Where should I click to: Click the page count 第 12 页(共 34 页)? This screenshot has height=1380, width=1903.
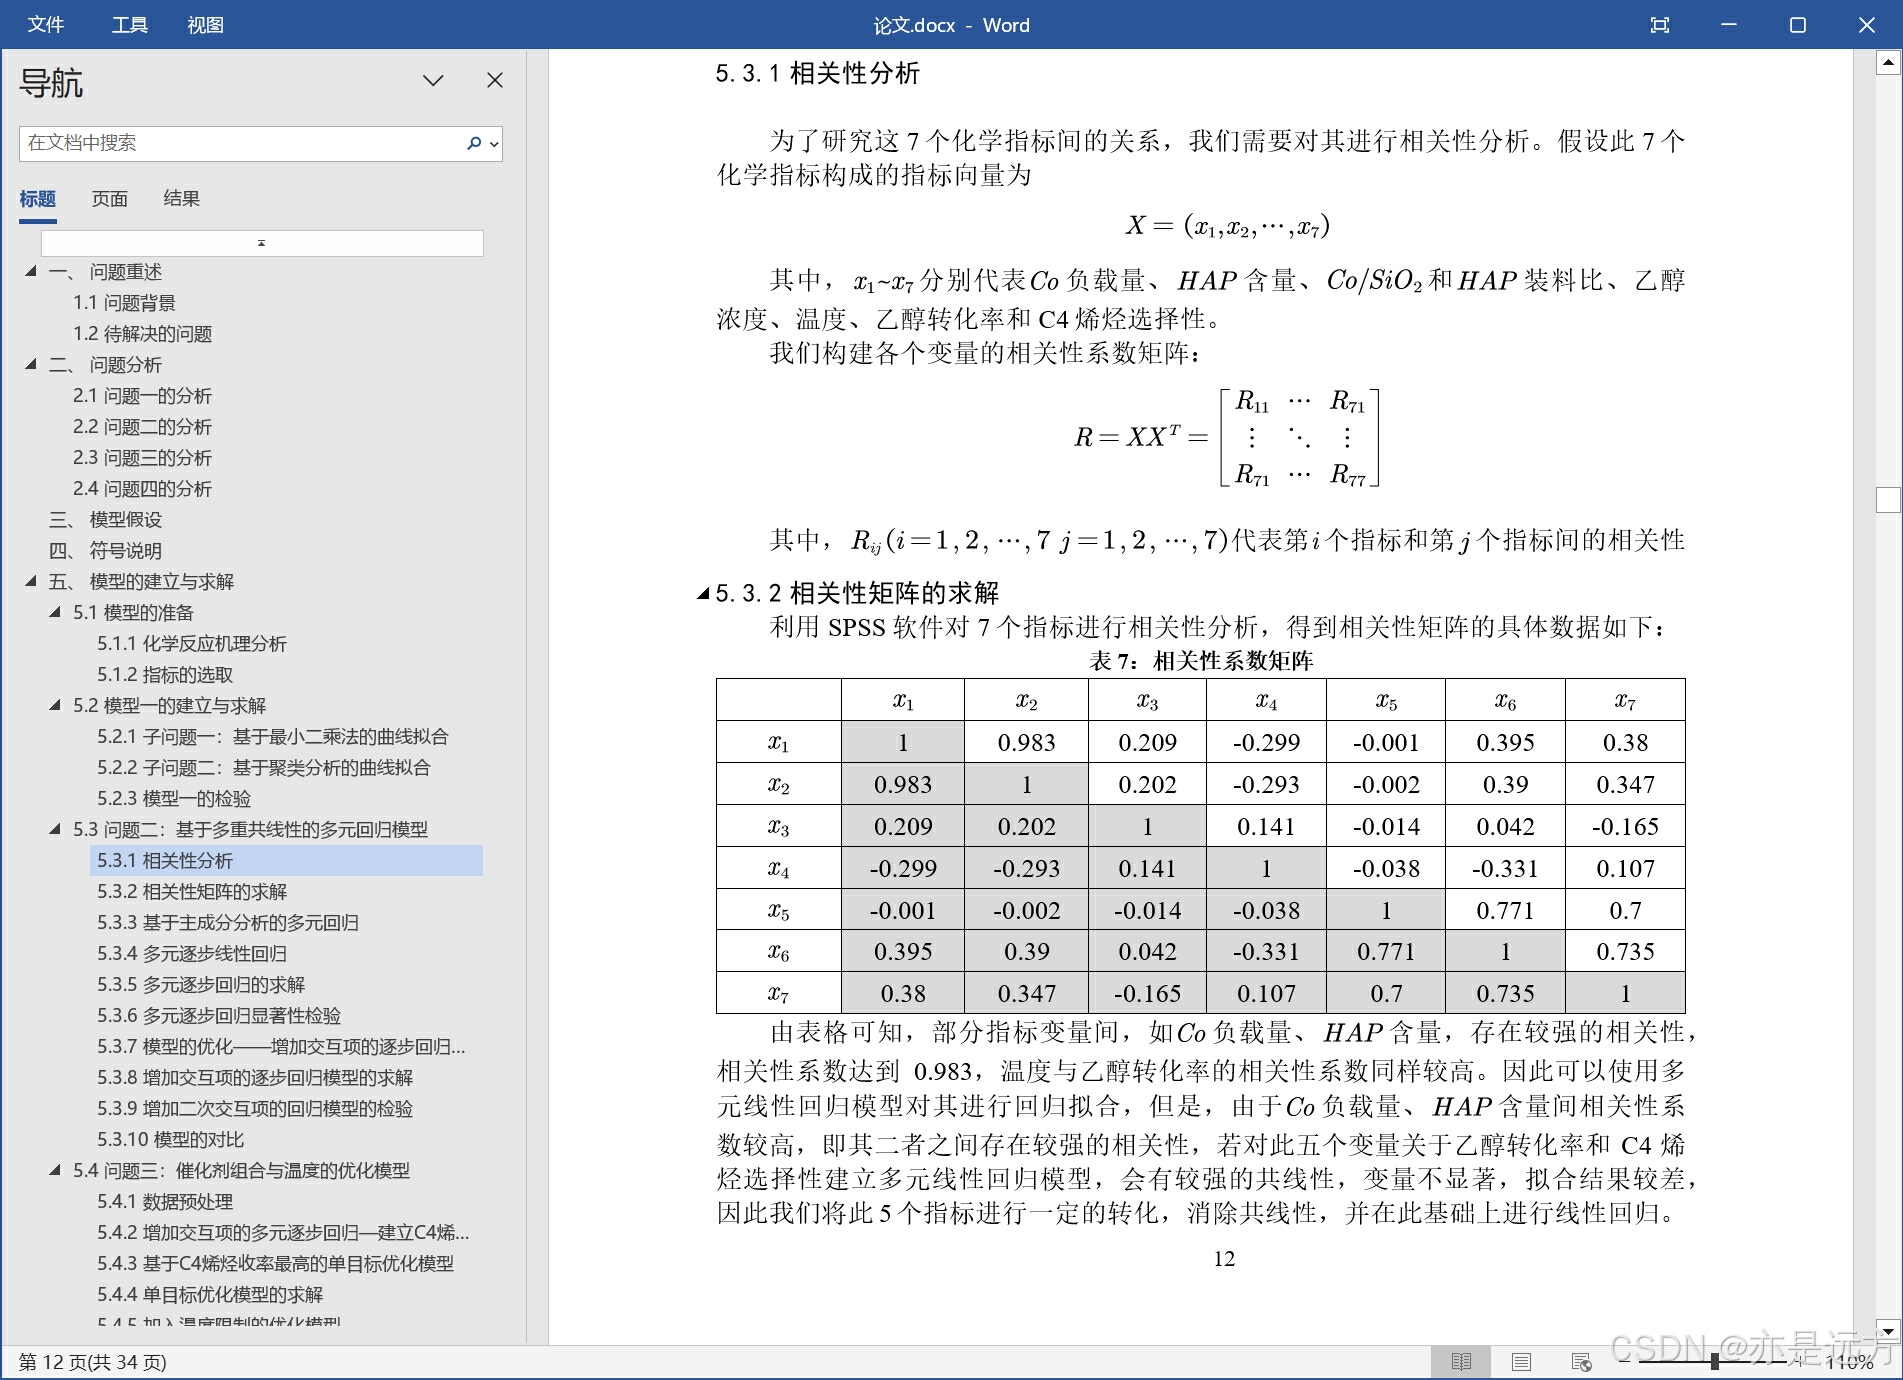tap(93, 1362)
